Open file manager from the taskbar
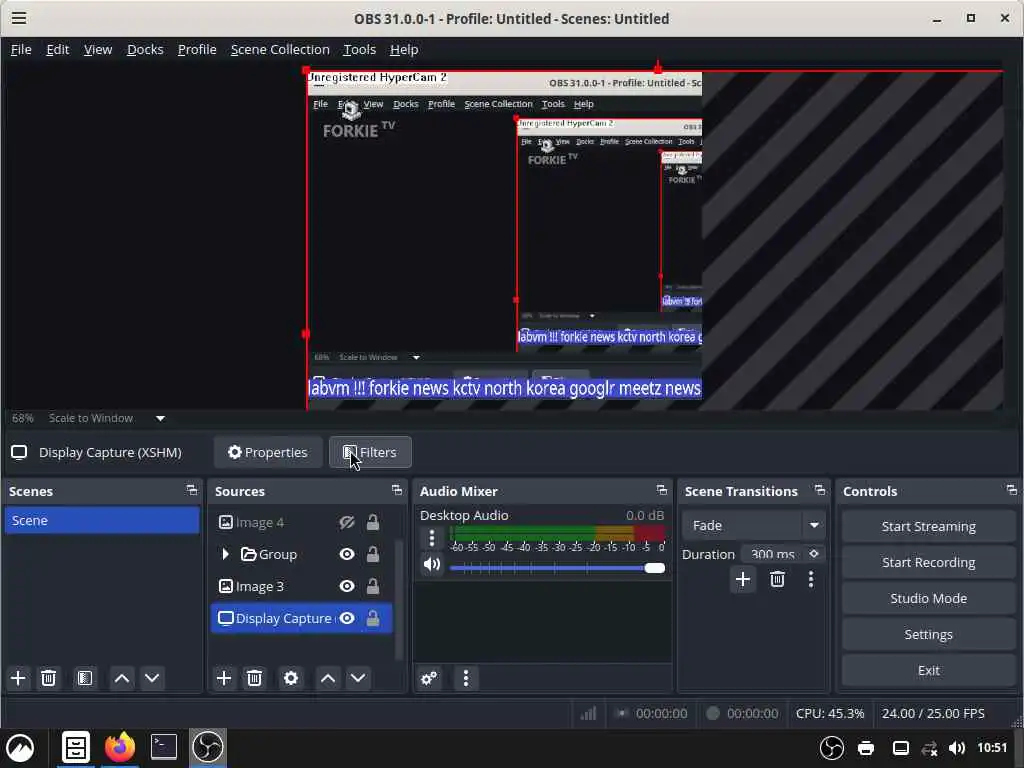Image resolution: width=1024 pixels, height=768 pixels. pos(76,747)
